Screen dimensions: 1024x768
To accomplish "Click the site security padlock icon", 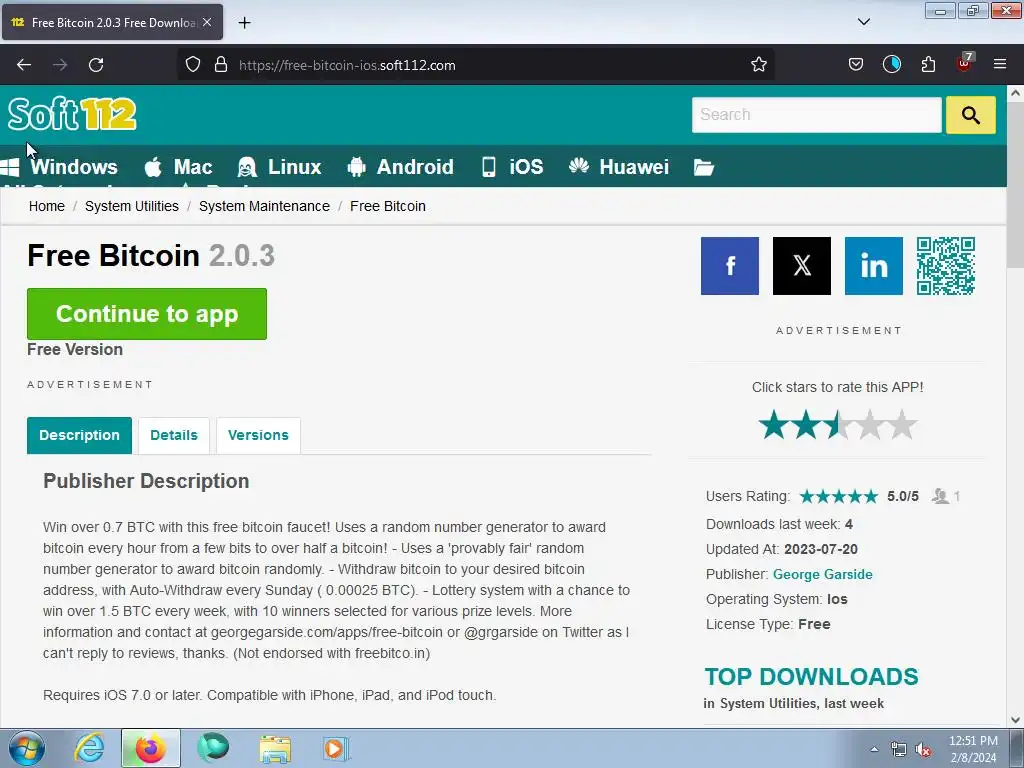I will [x=221, y=65].
